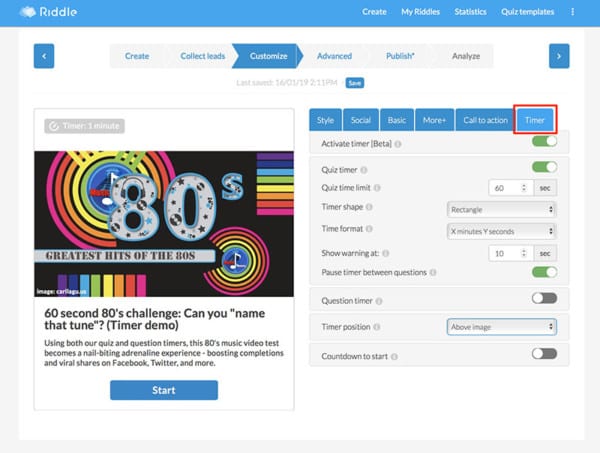
Task: Click the 80s quiz cover image
Action: pyautogui.click(x=164, y=224)
